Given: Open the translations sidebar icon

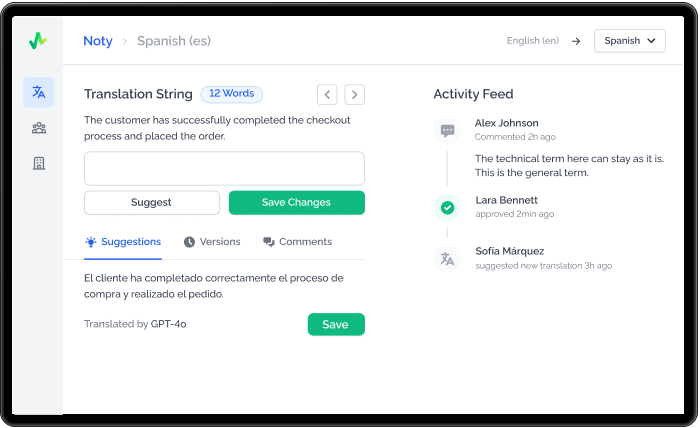Looking at the screenshot, I should pos(39,92).
